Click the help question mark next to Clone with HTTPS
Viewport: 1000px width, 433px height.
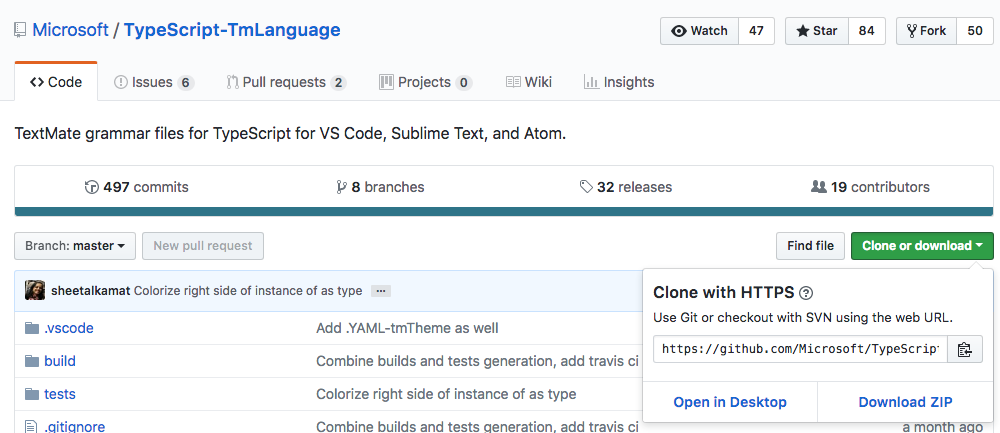pos(806,293)
